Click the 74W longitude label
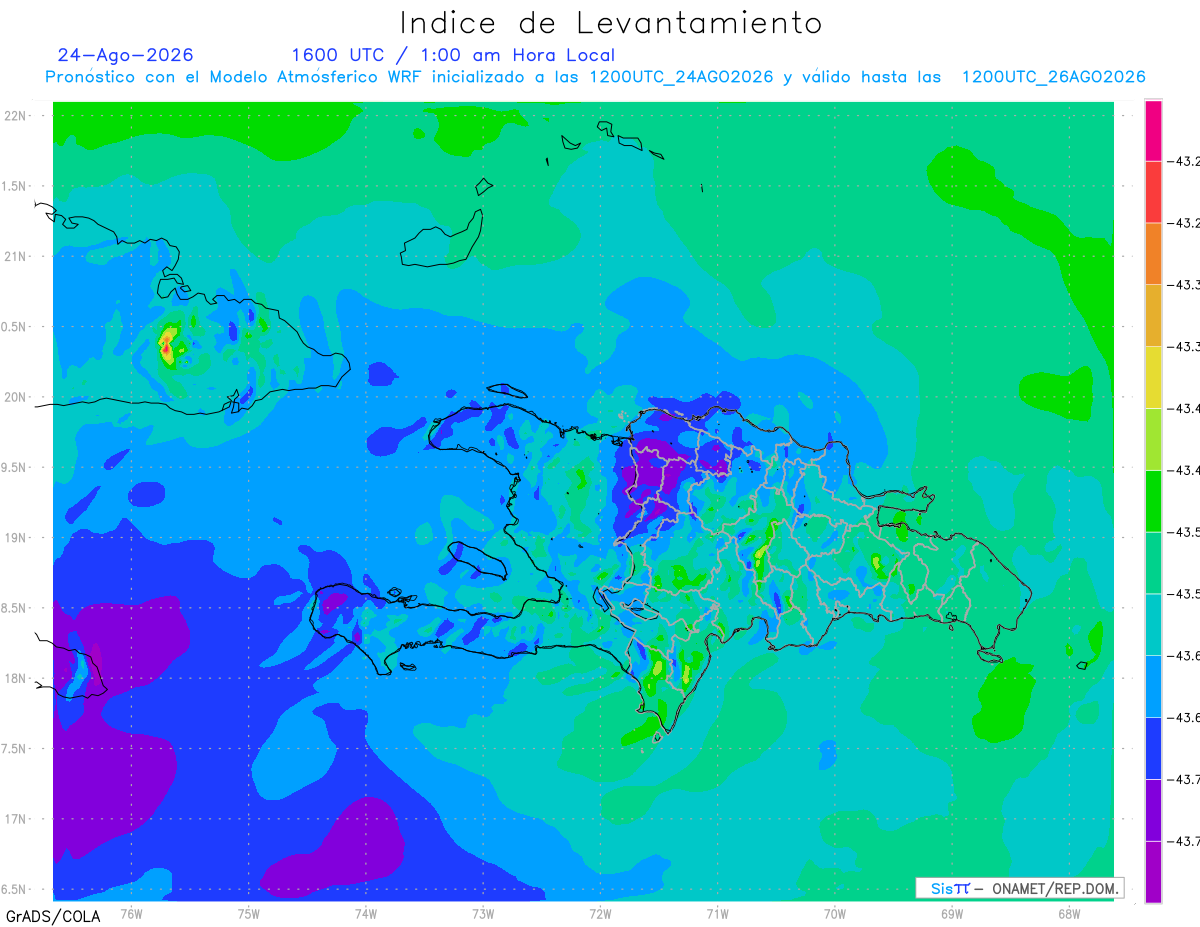 366,914
